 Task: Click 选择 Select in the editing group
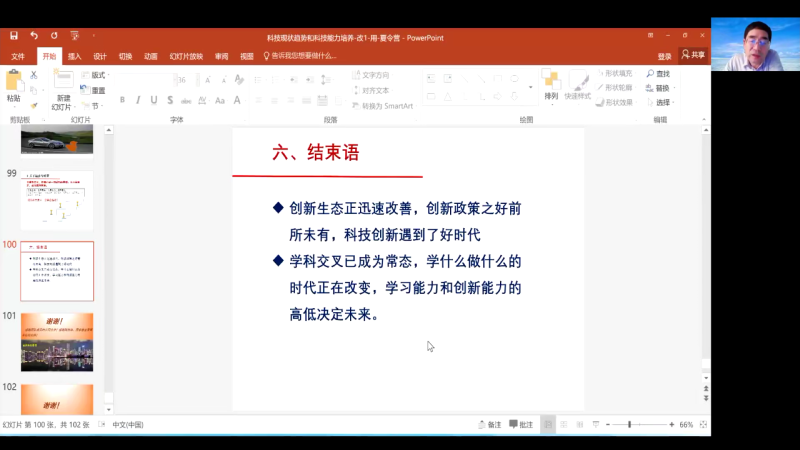[x=660, y=103]
